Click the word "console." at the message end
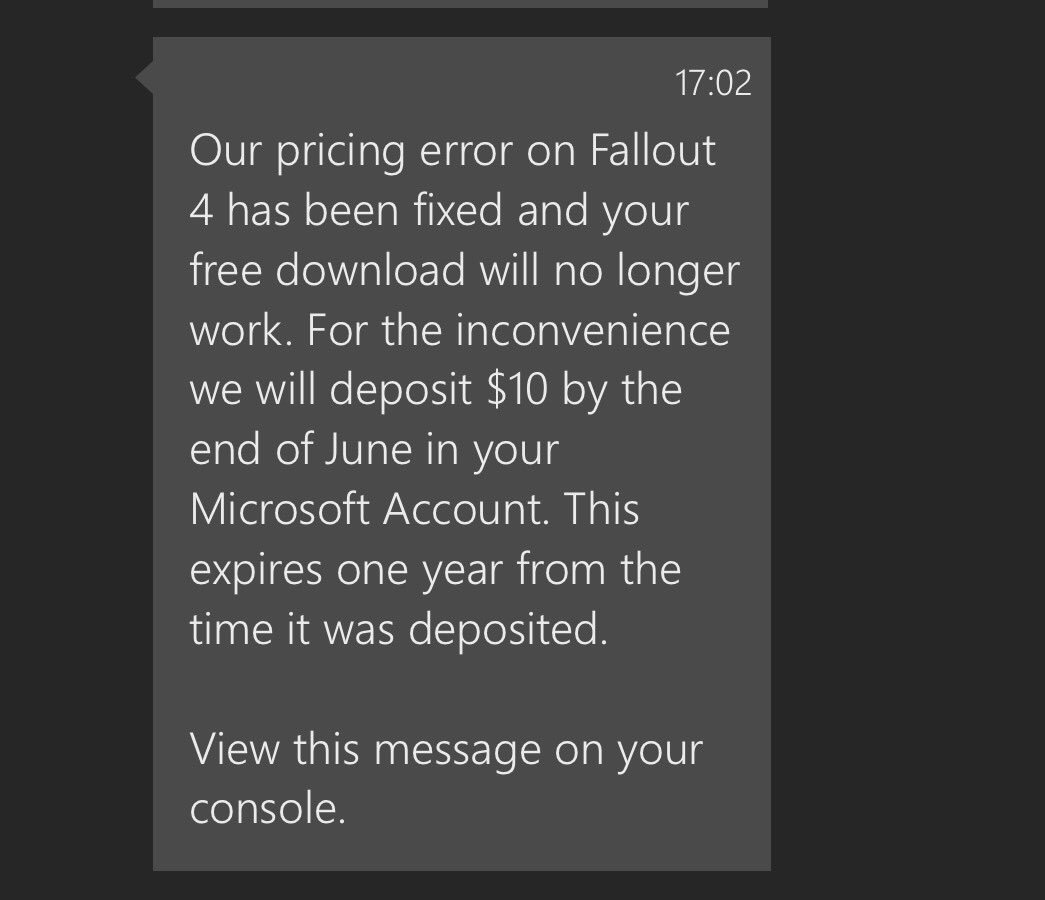Image resolution: width=1045 pixels, height=900 pixels. pyautogui.click(x=268, y=809)
